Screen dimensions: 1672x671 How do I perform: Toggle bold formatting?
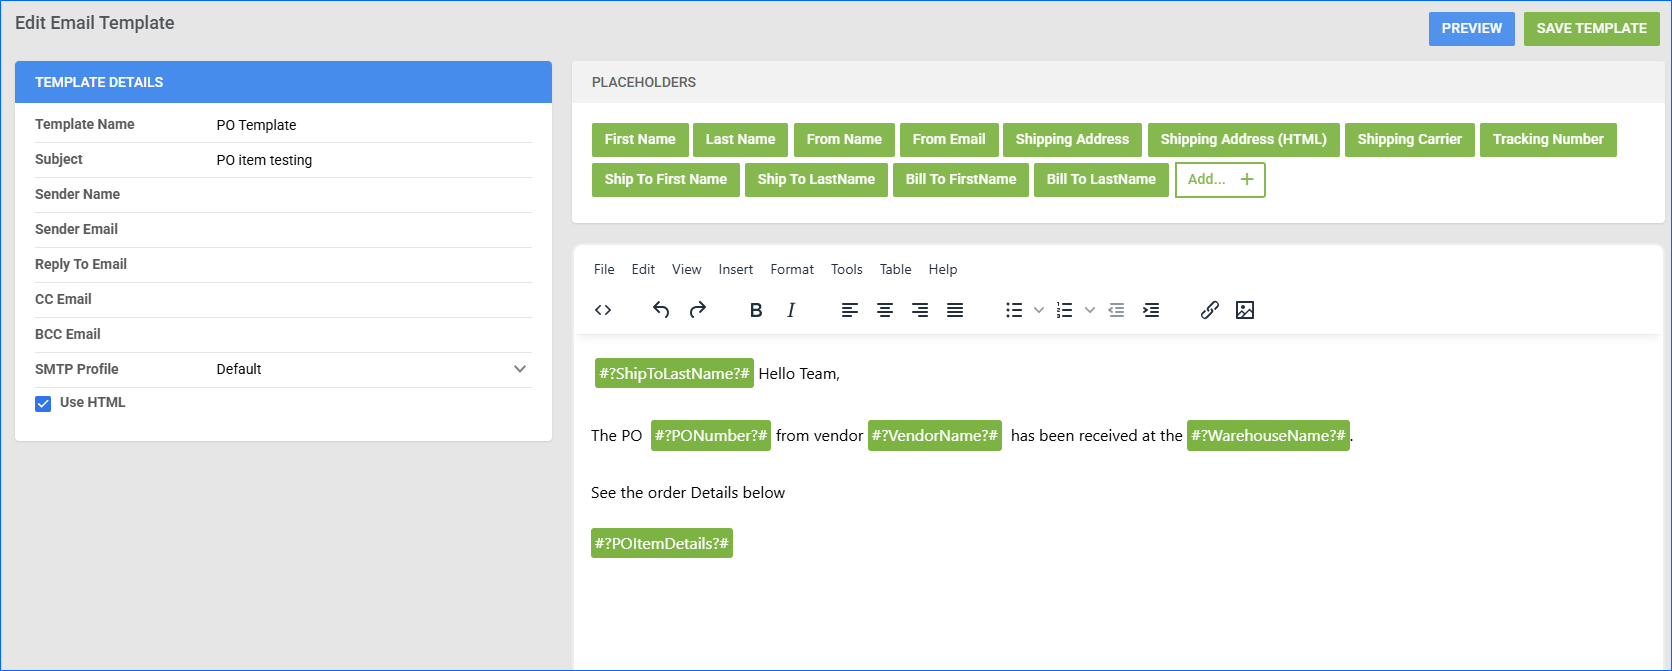pyautogui.click(x=756, y=310)
